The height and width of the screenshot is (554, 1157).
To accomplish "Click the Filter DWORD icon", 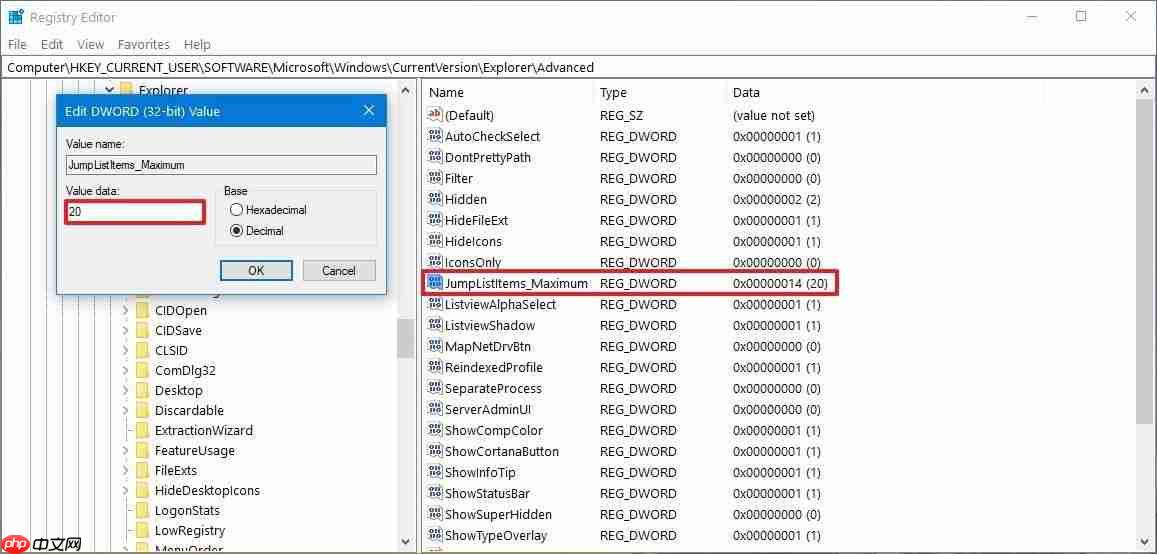I will point(435,179).
